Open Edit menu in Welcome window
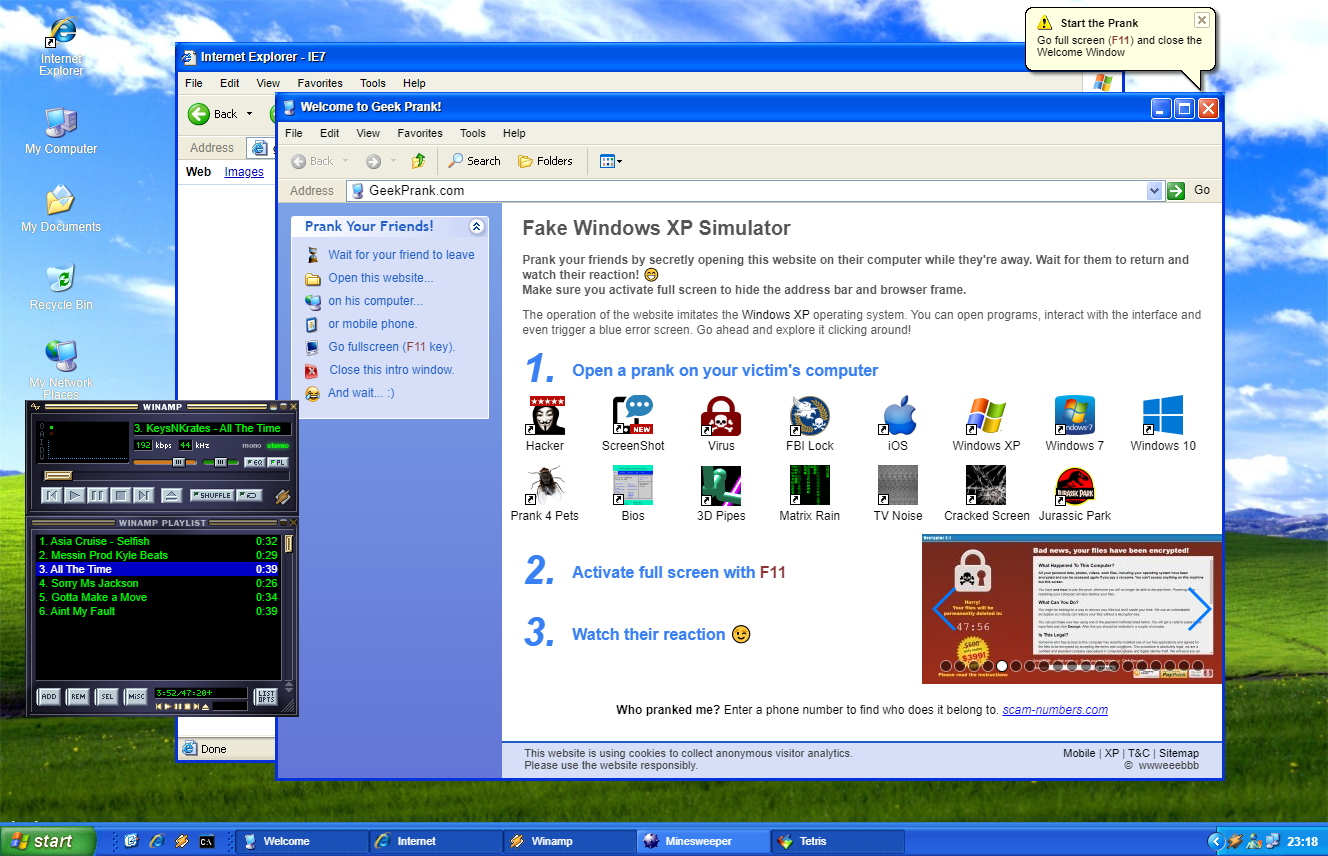Screen dimensions: 1328x856 (330, 133)
